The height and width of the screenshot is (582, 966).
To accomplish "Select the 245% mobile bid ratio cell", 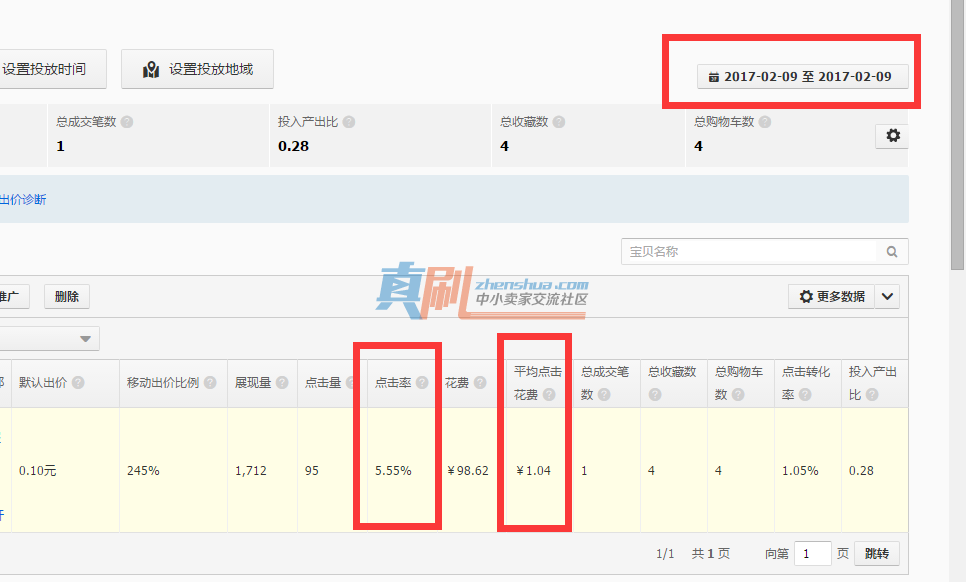I will tap(143, 471).
